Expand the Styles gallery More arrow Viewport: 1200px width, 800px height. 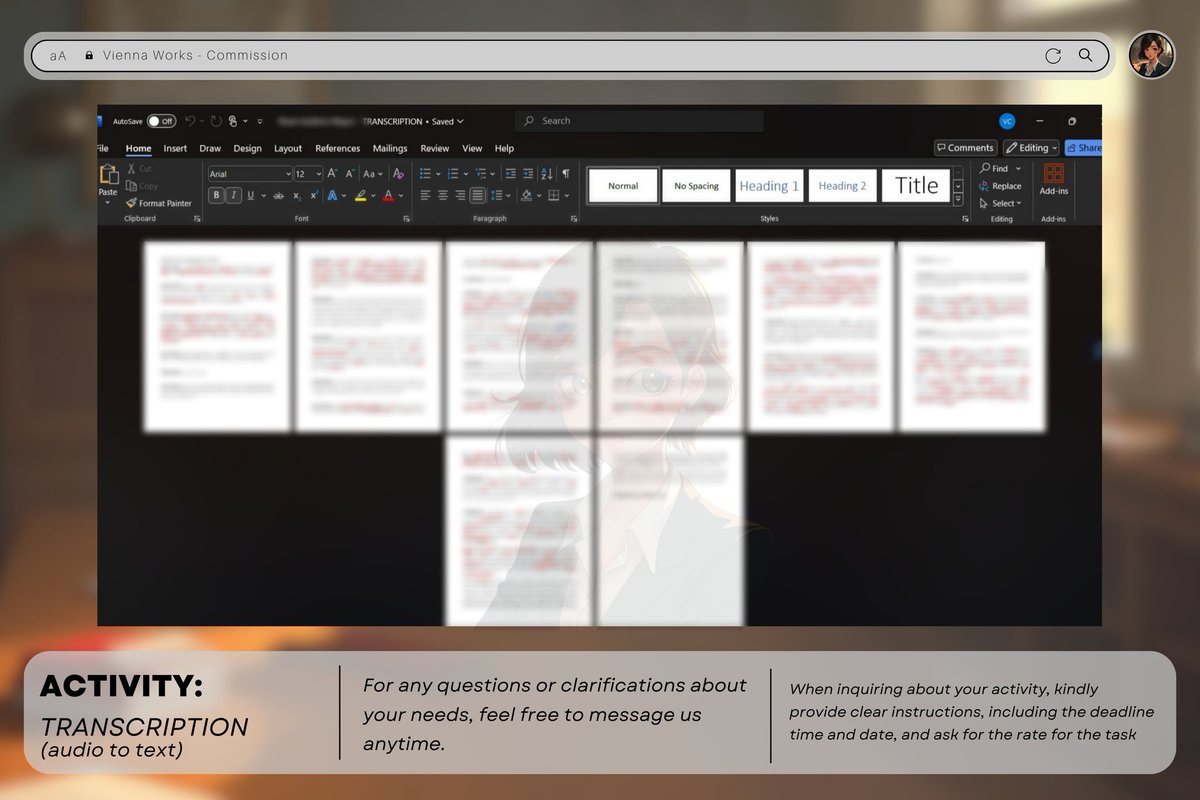pos(958,201)
